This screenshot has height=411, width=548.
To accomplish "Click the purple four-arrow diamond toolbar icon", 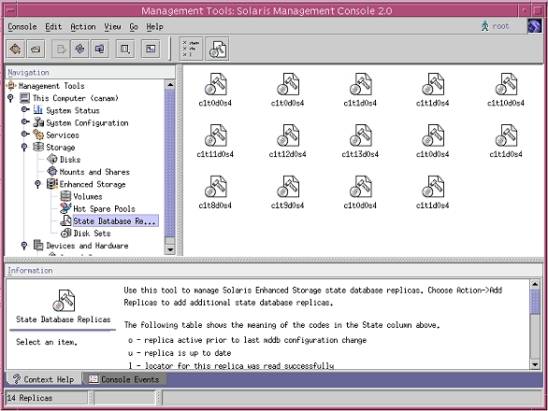I will [80, 49].
